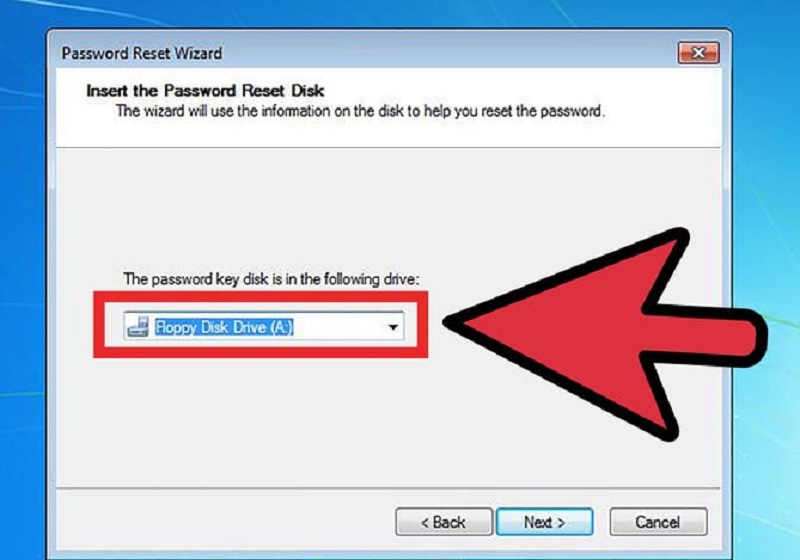
Task: Click the blue desktop wallpaper right of the dialog
Action: [765, 204]
